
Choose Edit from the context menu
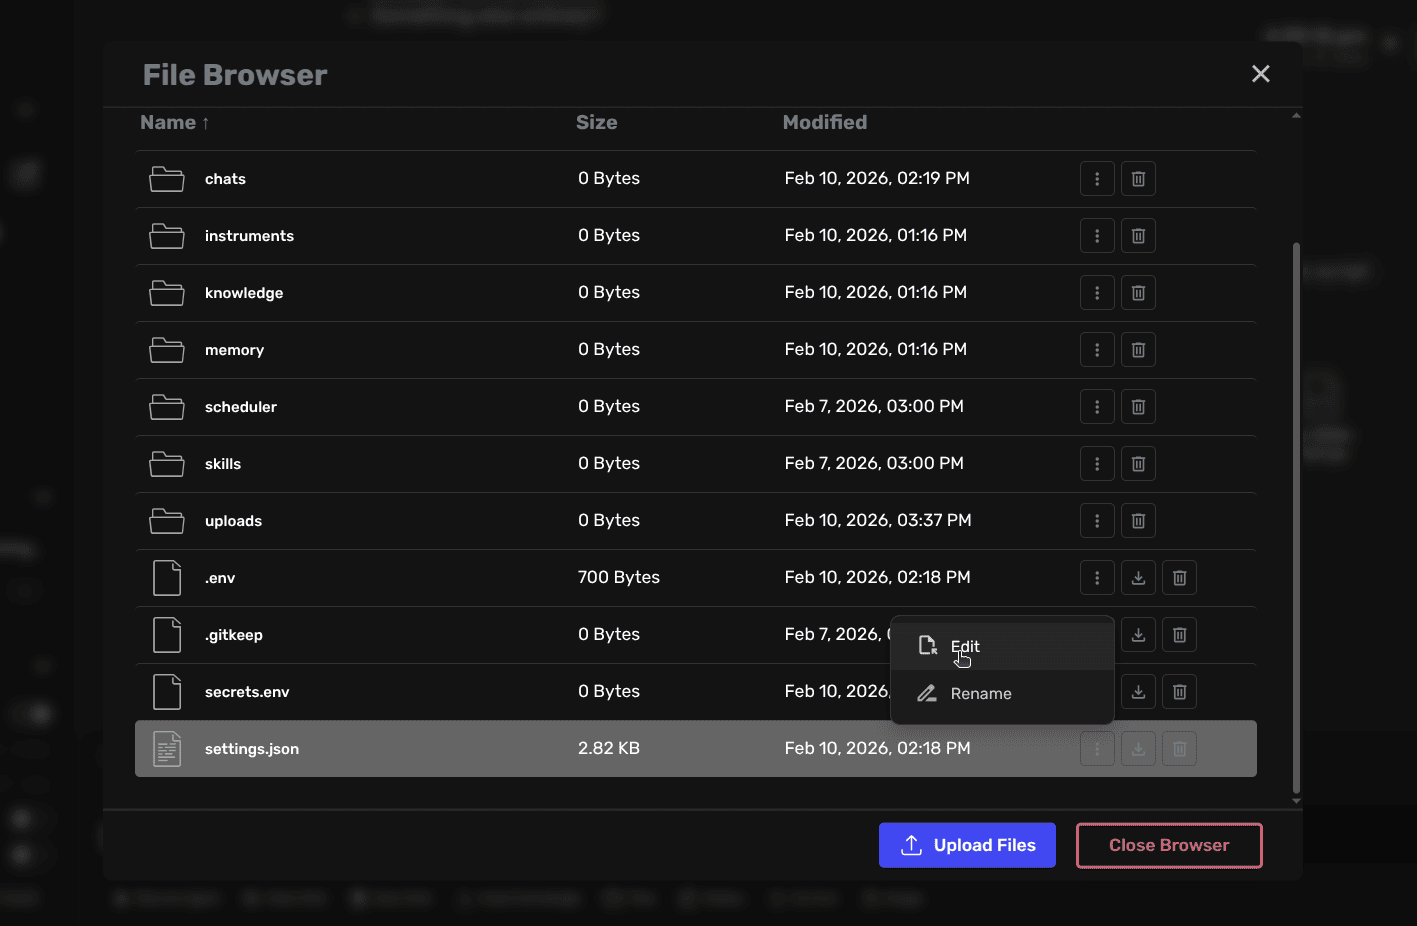click(1002, 646)
